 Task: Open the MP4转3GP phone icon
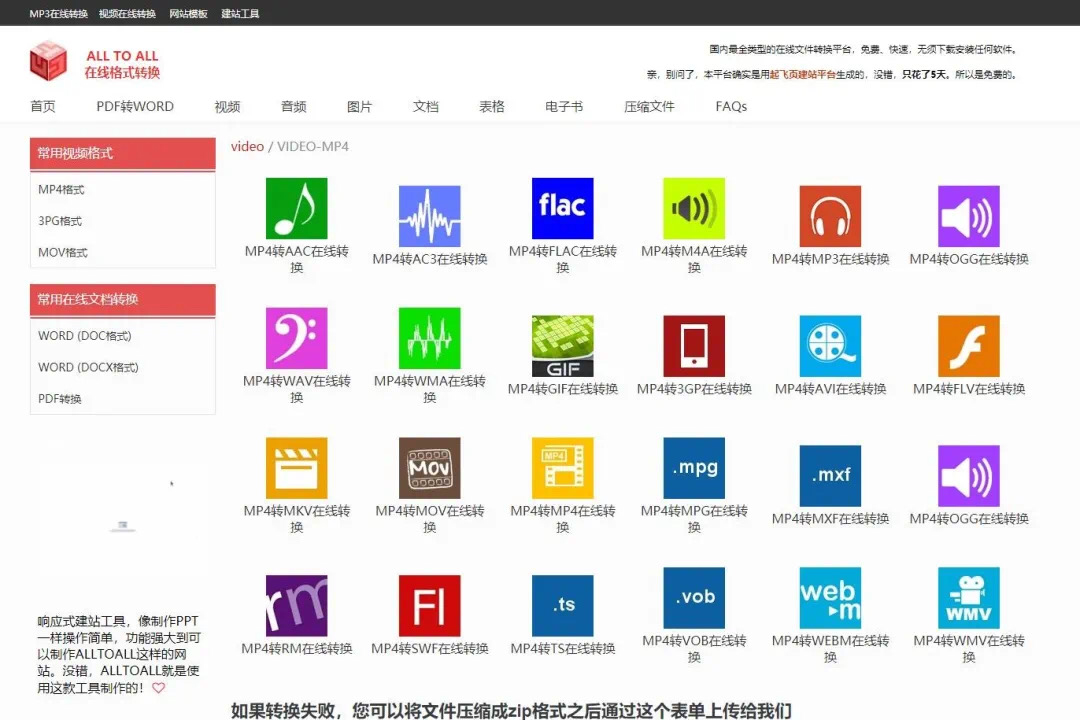[696, 345]
